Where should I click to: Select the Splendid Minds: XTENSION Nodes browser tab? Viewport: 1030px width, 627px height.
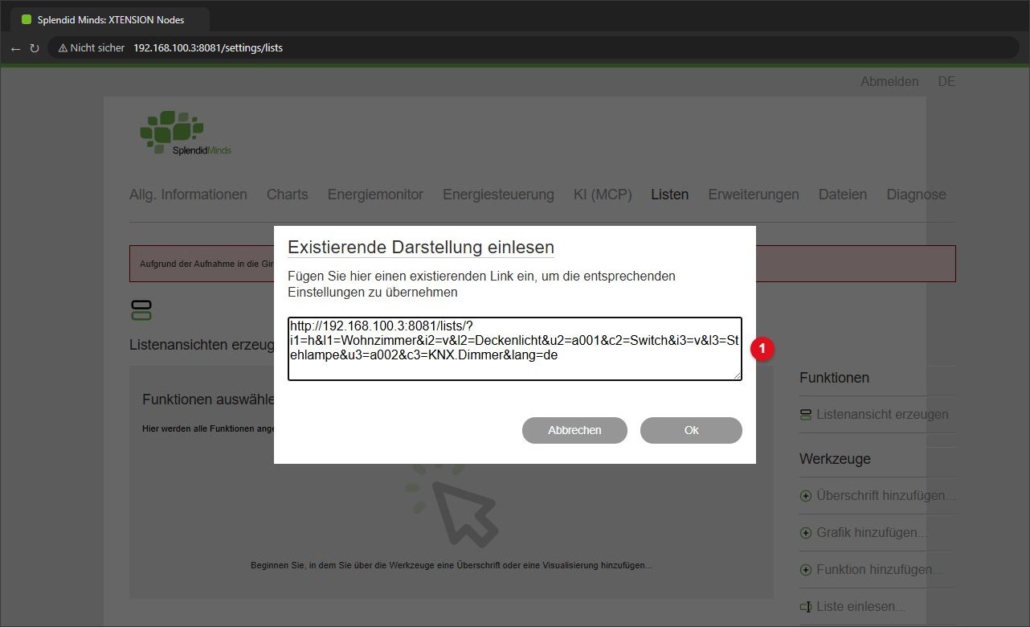click(x=110, y=20)
